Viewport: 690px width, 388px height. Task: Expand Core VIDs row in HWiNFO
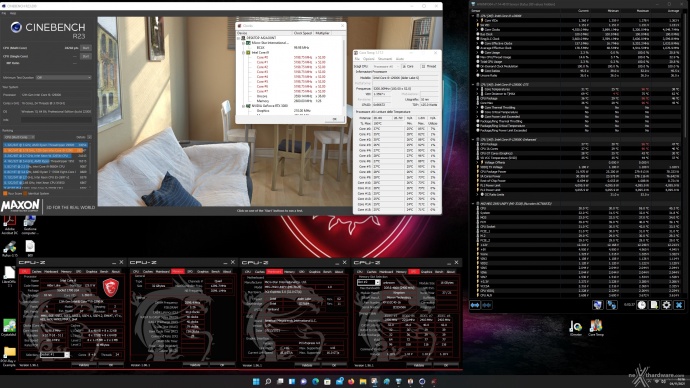(x=477, y=20)
